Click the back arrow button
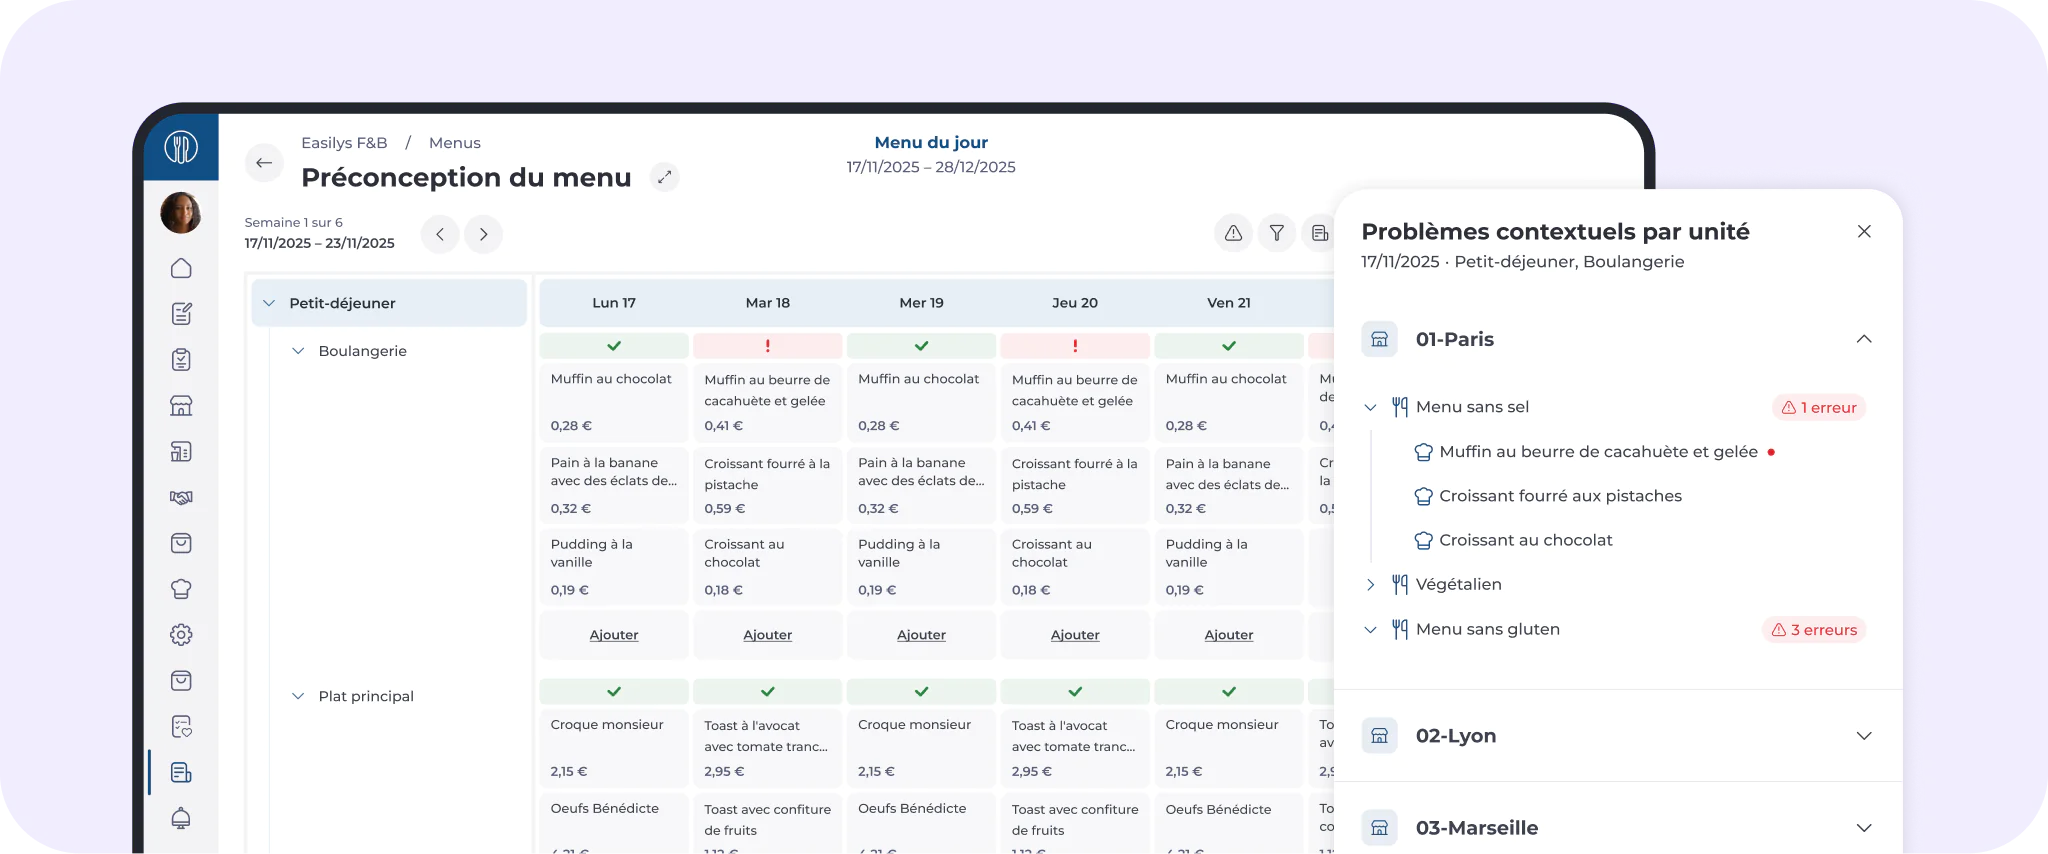 click(264, 163)
